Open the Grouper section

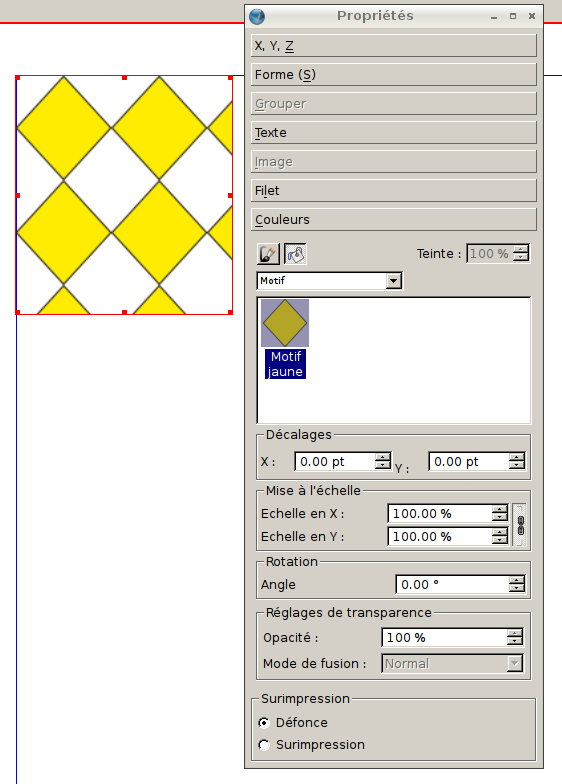pyautogui.click(x=394, y=104)
